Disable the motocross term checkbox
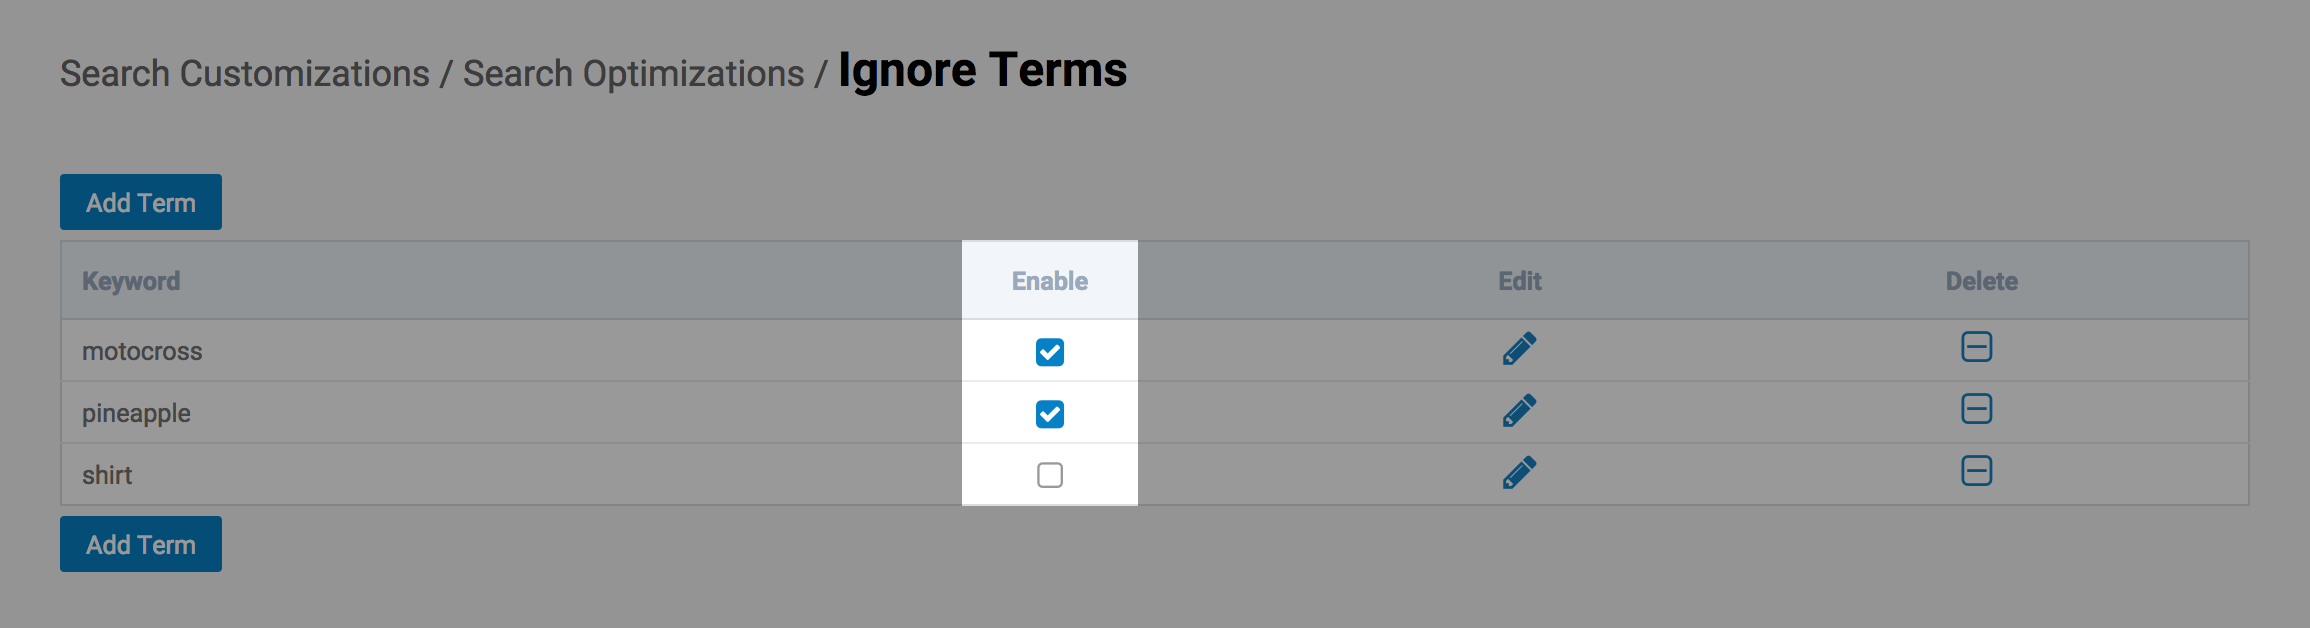Viewport: 2310px width, 628px height. pos(1050,352)
